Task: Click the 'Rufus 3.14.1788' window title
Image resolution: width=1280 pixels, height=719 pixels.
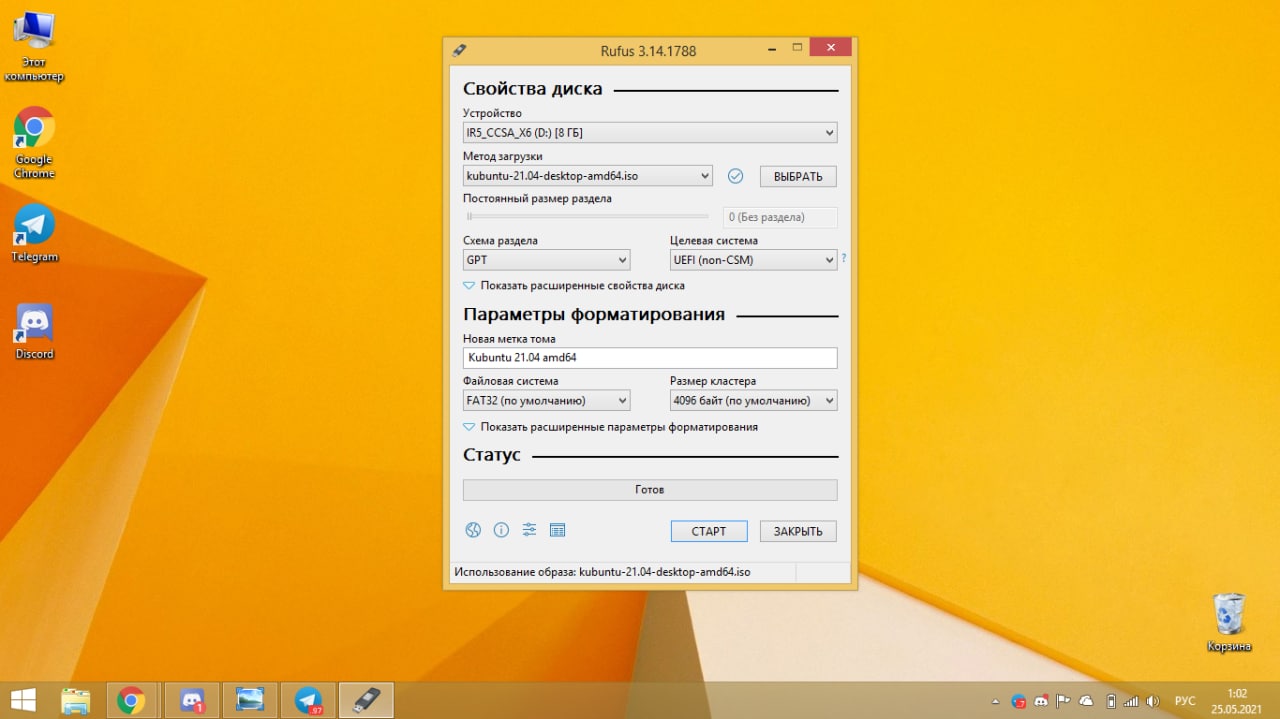Action: click(x=648, y=50)
